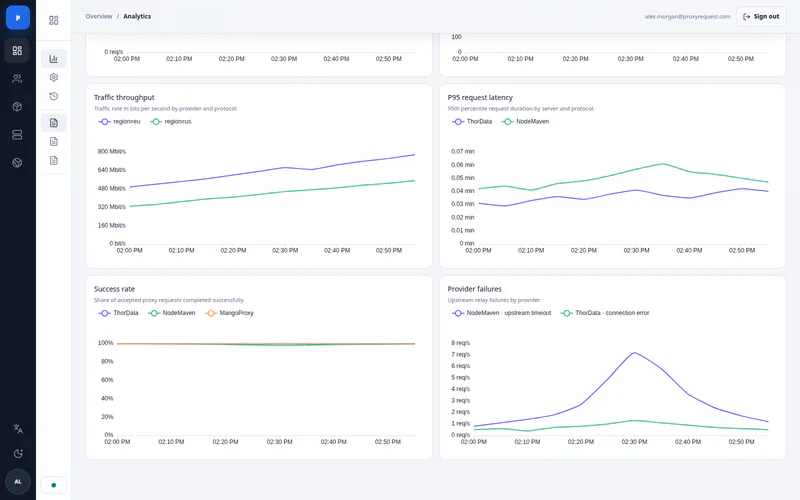Click 02:30 PM label under Provider failures
The height and width of the screenshot is (500, 800).
tap(634, 442)
